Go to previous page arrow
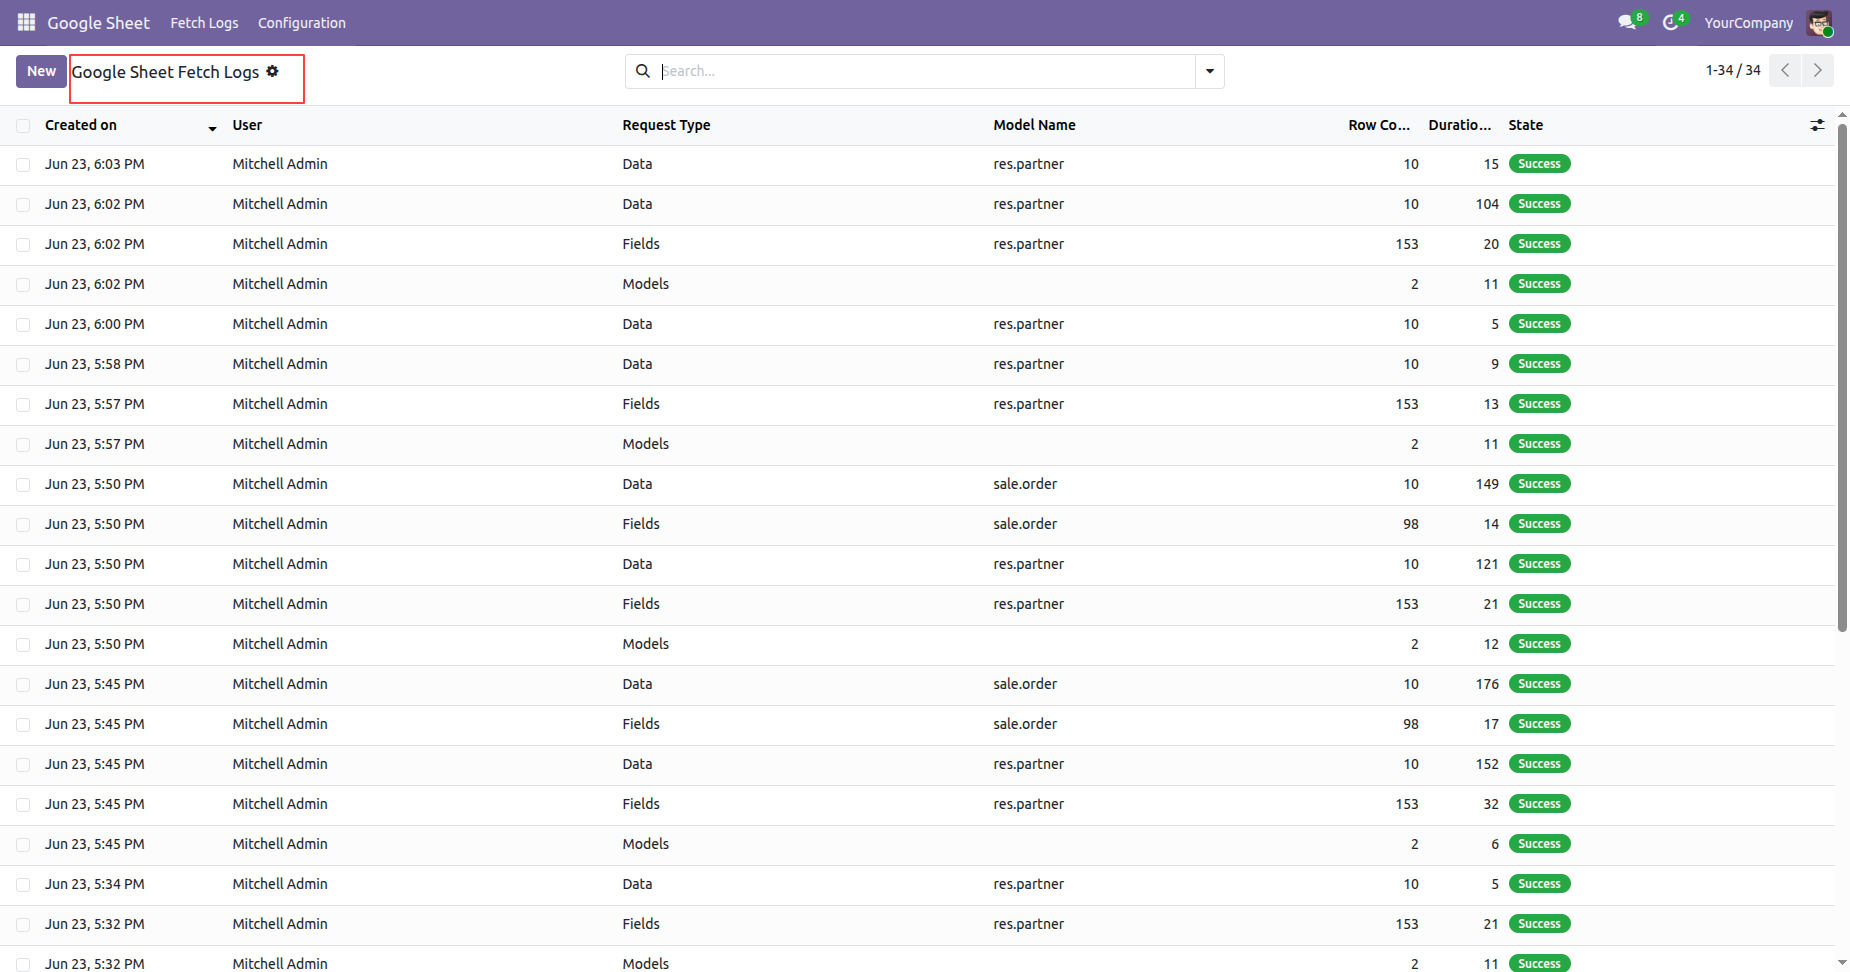This screenshot has height=972, width=1850. (1785, 71)
